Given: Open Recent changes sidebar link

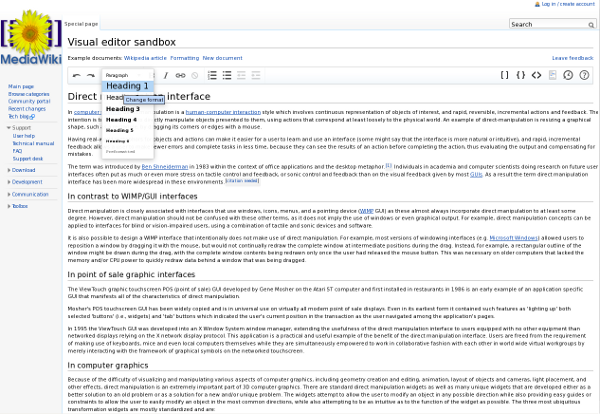Looking at the screenshot, I should pyautogui.click(x=27, y=109).
